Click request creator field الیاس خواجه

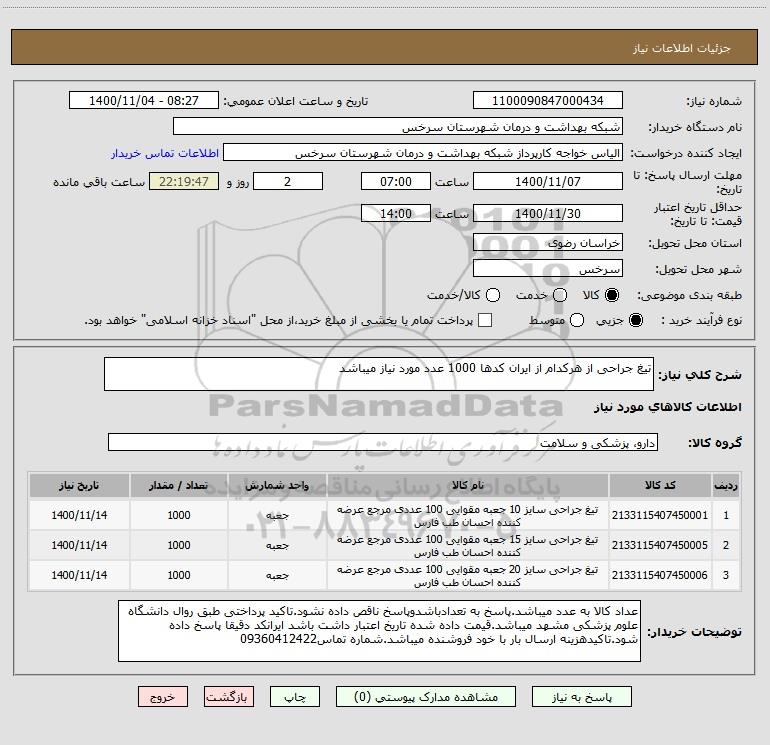[423, 153]
